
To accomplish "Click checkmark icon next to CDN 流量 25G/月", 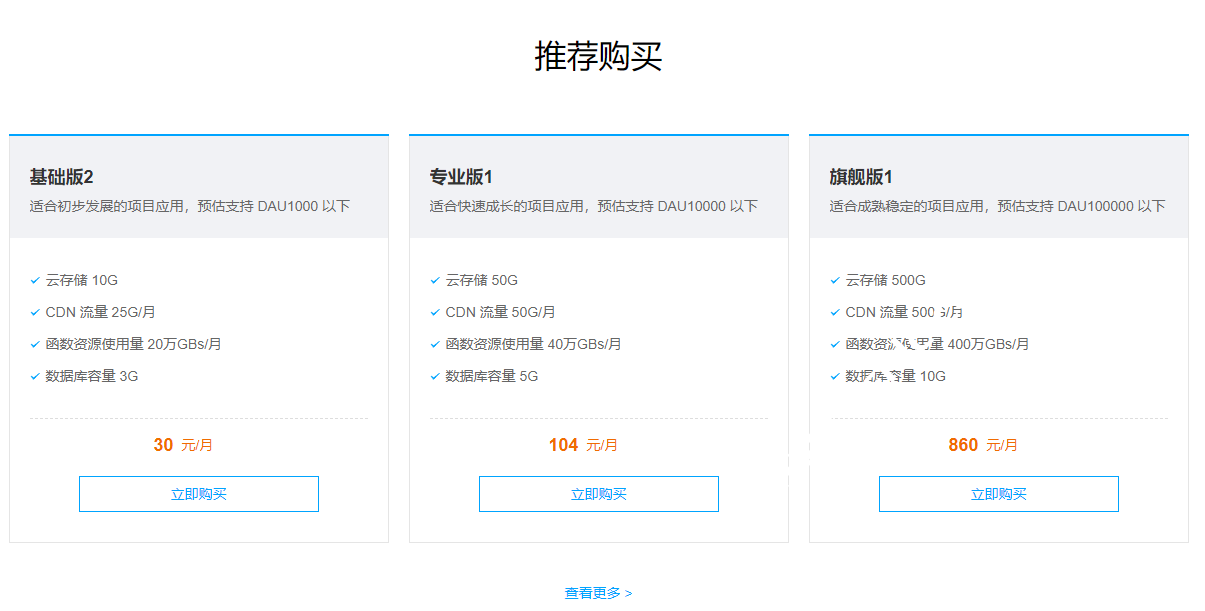I will pyautogui.click(x=35, y=313).
